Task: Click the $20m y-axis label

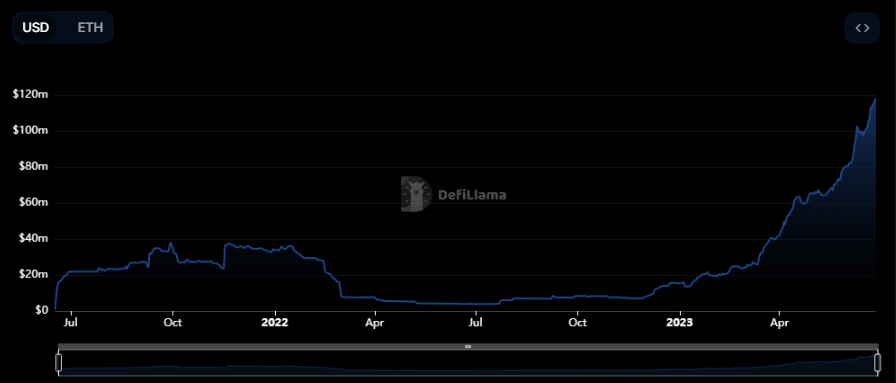Action: [x=33, y=274]
